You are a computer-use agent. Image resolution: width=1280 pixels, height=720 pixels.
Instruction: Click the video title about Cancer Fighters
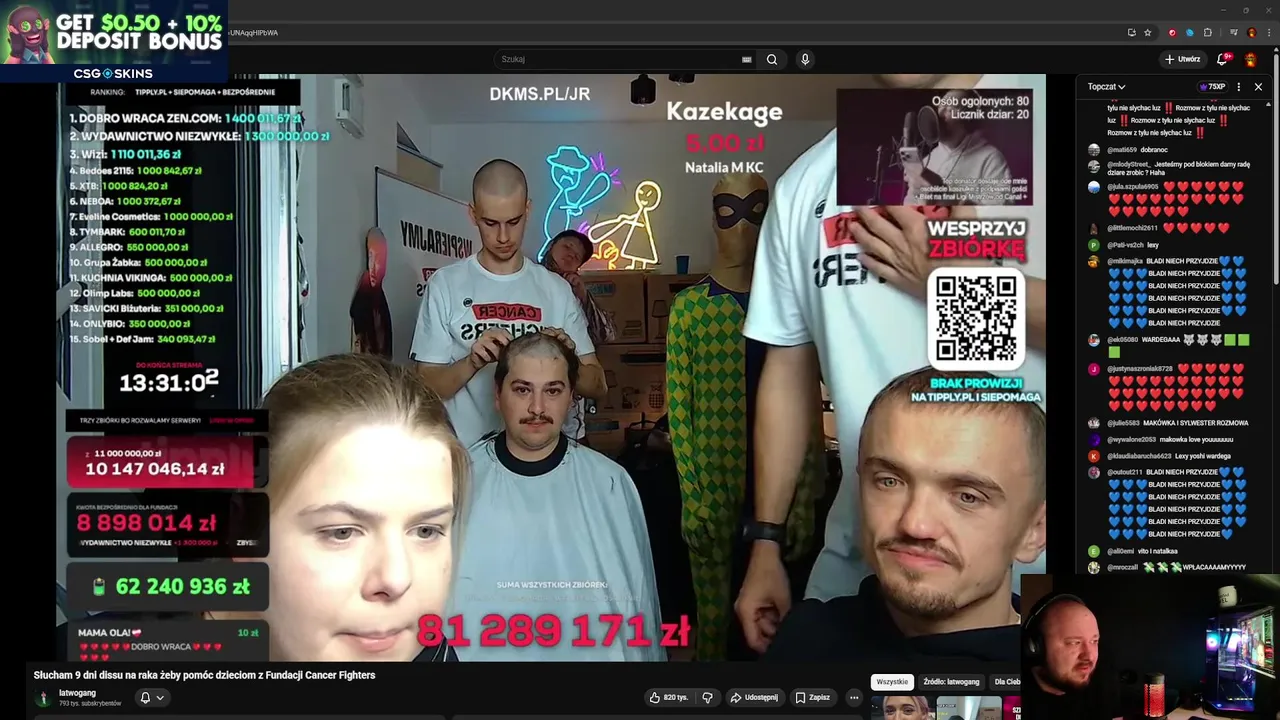tap(204, 675)
